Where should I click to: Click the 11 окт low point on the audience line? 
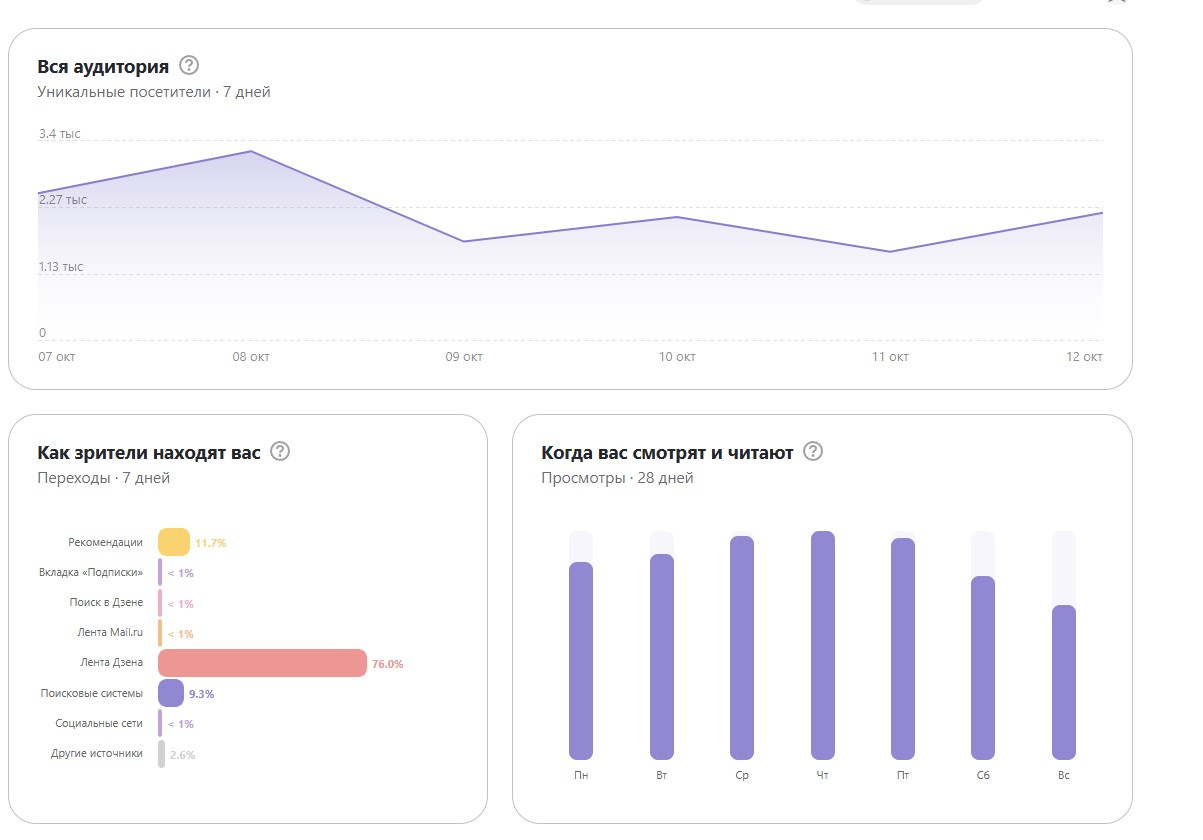point(890,251)
